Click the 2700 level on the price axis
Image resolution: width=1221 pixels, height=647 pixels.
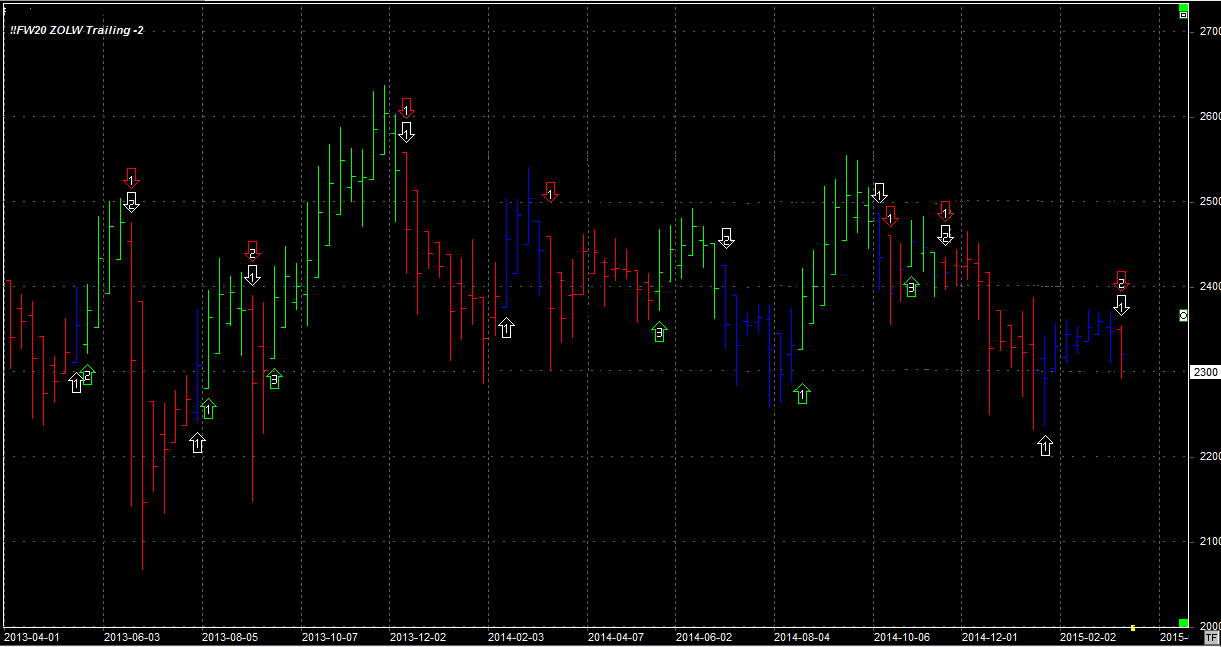click(1208, 32)
